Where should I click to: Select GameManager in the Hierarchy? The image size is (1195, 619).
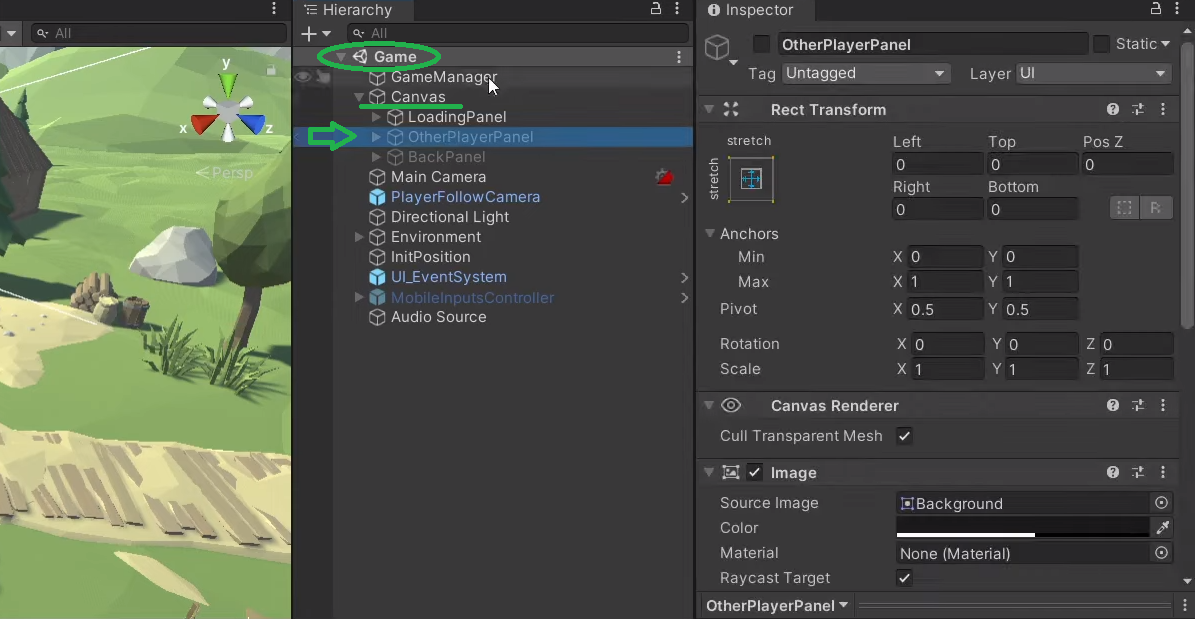444,77
